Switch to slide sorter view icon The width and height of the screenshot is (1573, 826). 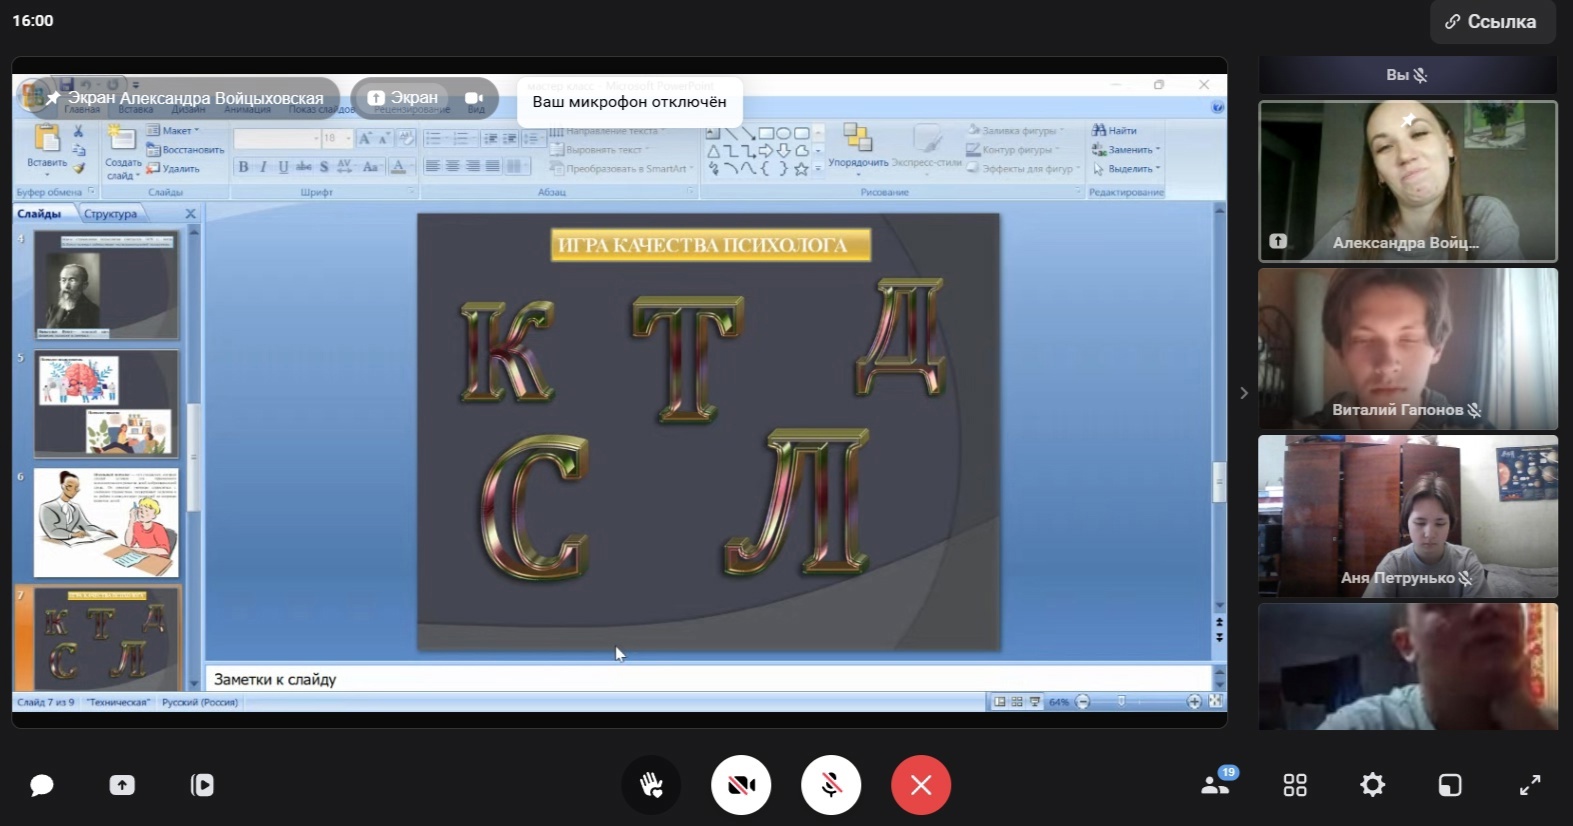tap(1017, 702)
